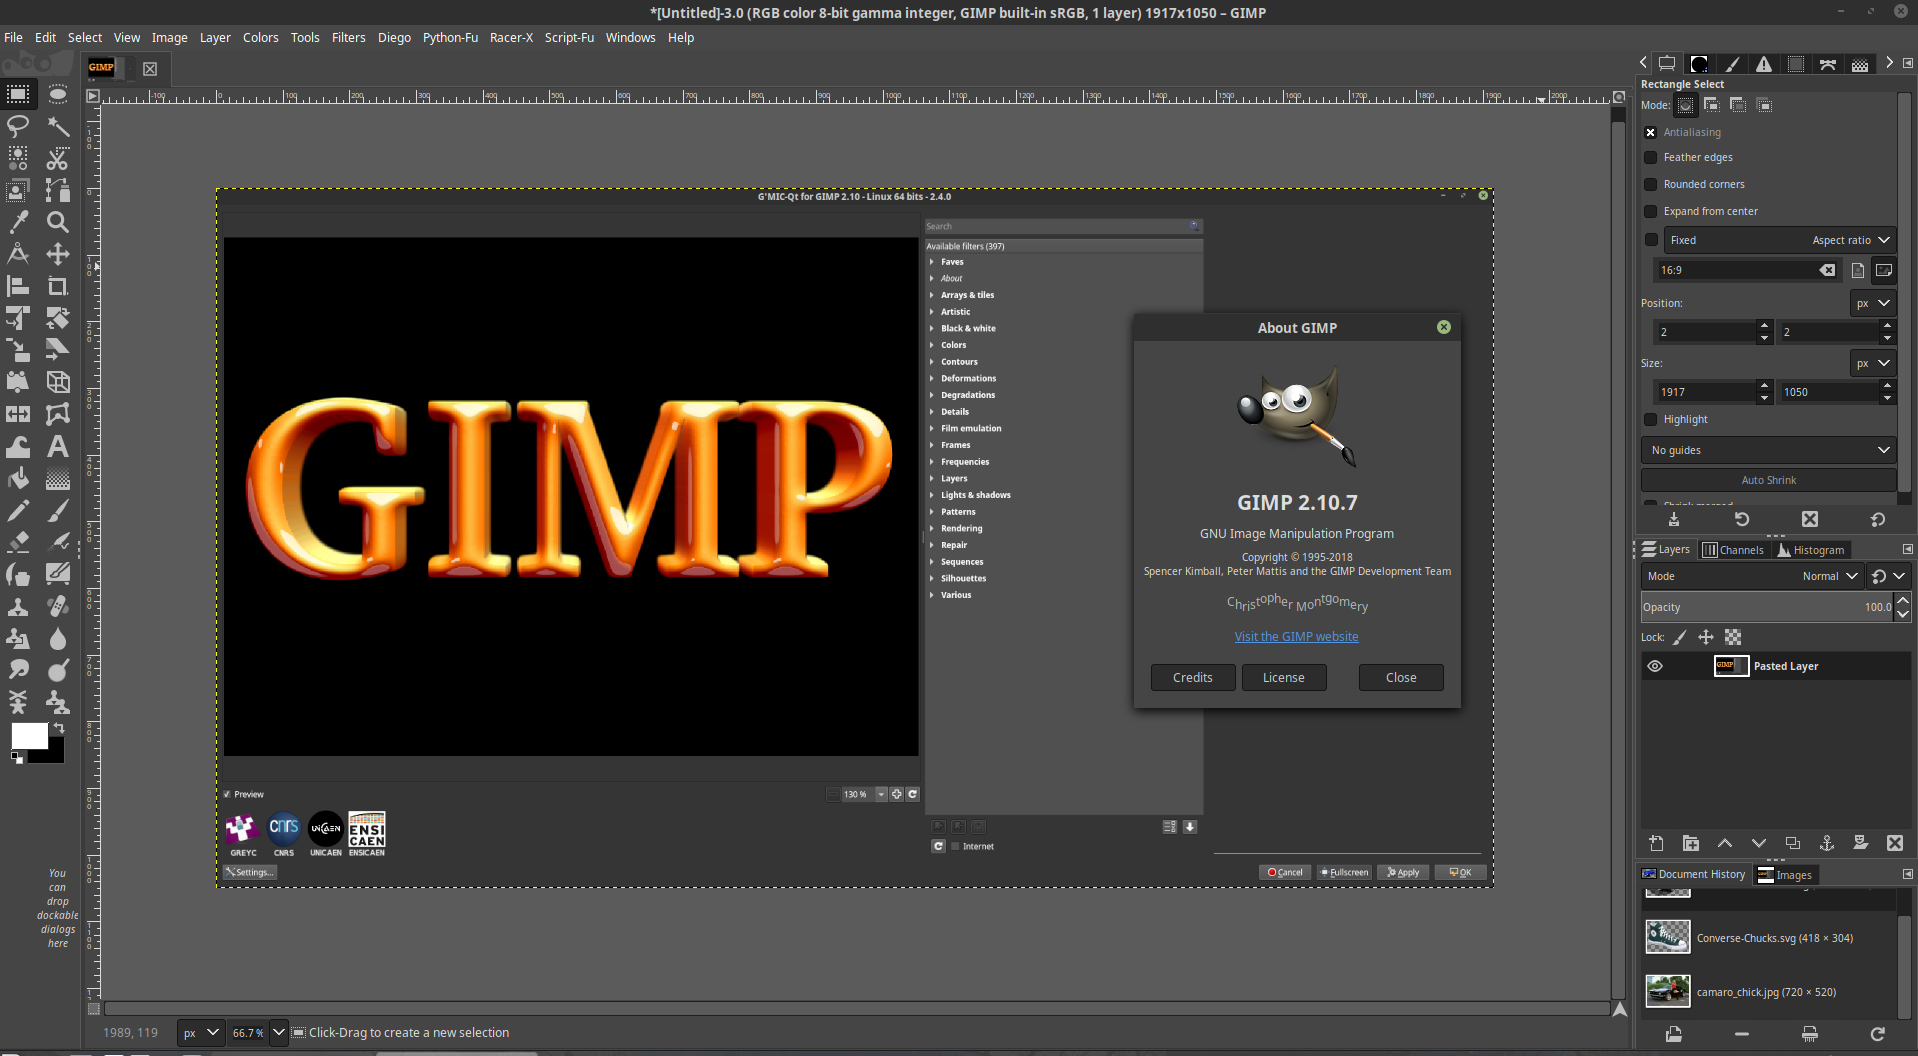The height and width of the screenshot is (1056, 1918).
Task: Select the 3D Transform cube tool
Action: pyautogui.click(x=58, y=382)
